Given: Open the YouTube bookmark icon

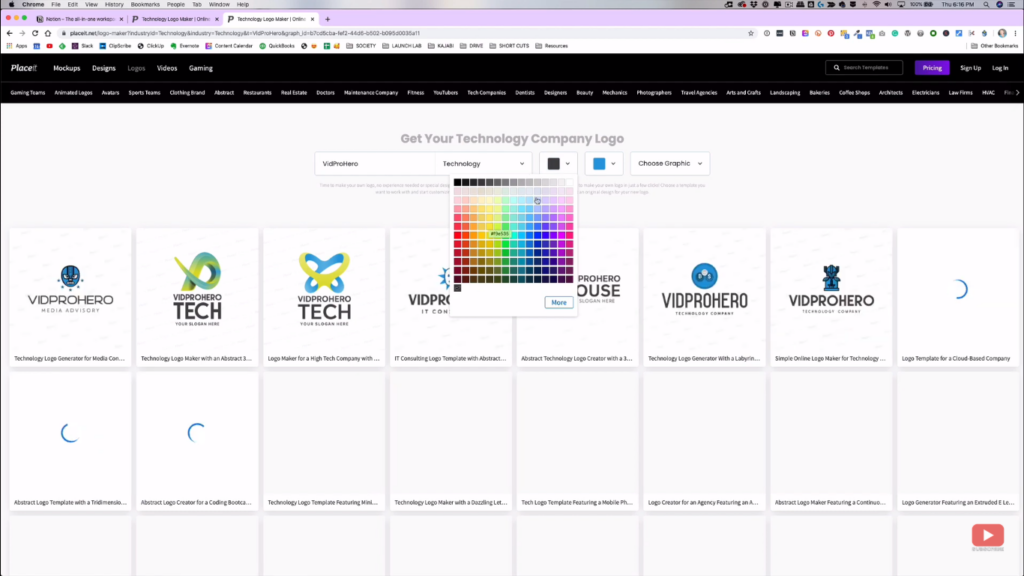Looking at the screenshot, I should click(50, 46).
